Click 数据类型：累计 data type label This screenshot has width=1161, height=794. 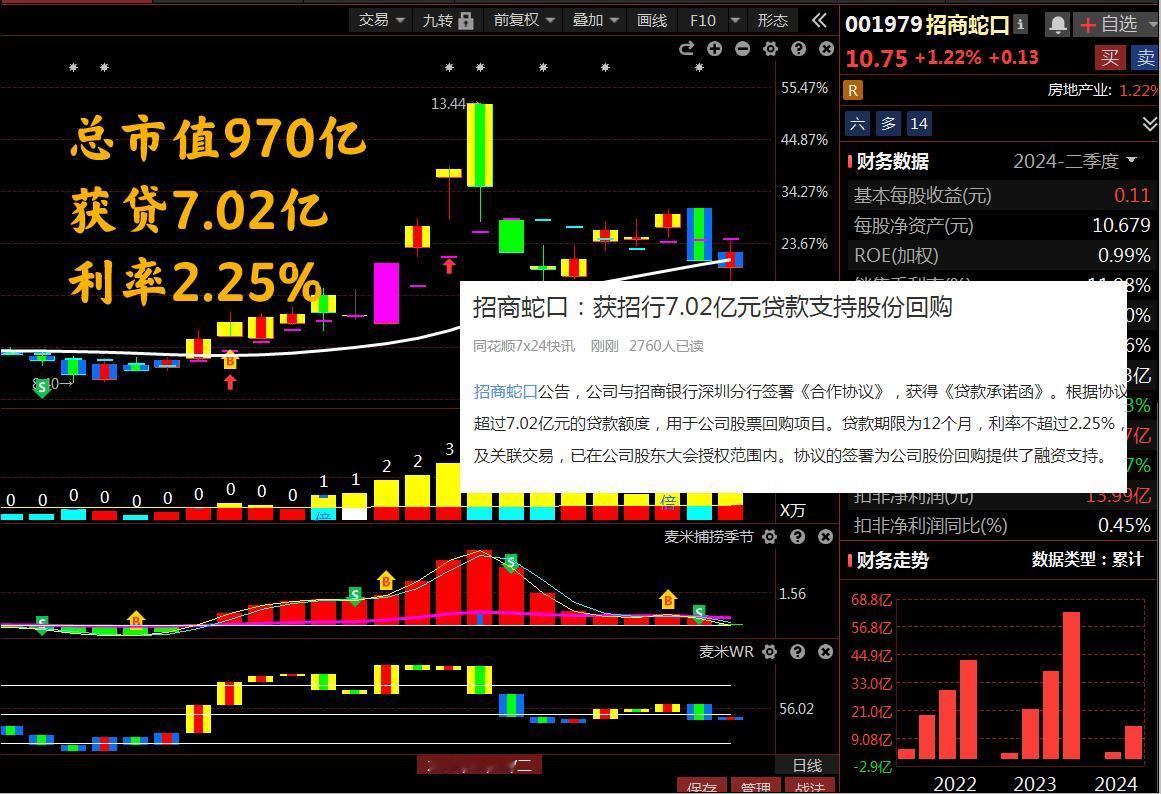[x=1088, y=560]
